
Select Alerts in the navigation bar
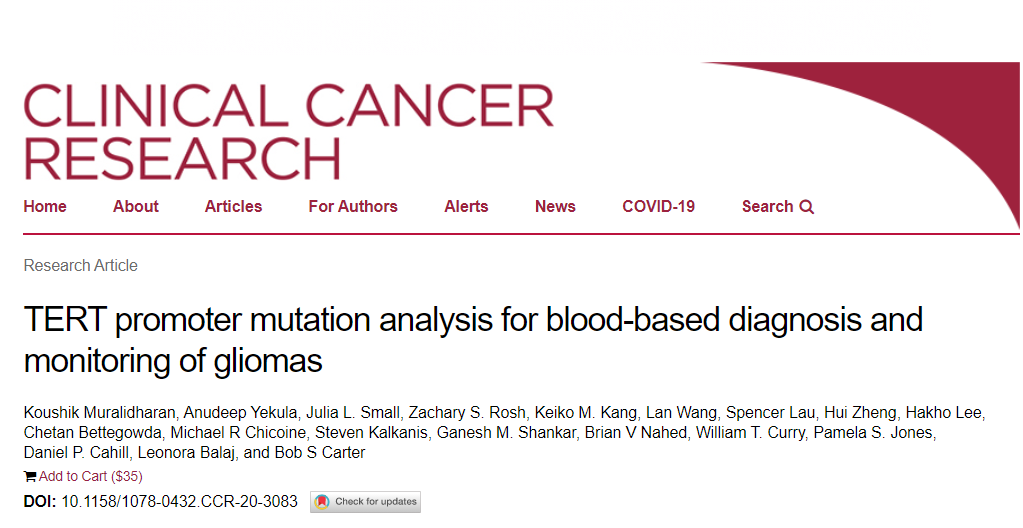click(466, 207)
